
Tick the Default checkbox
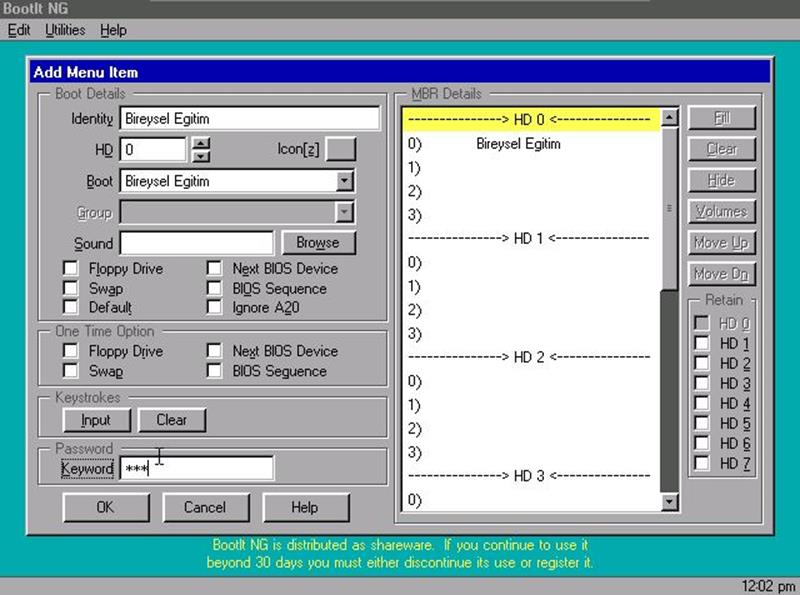click(70, 307)
